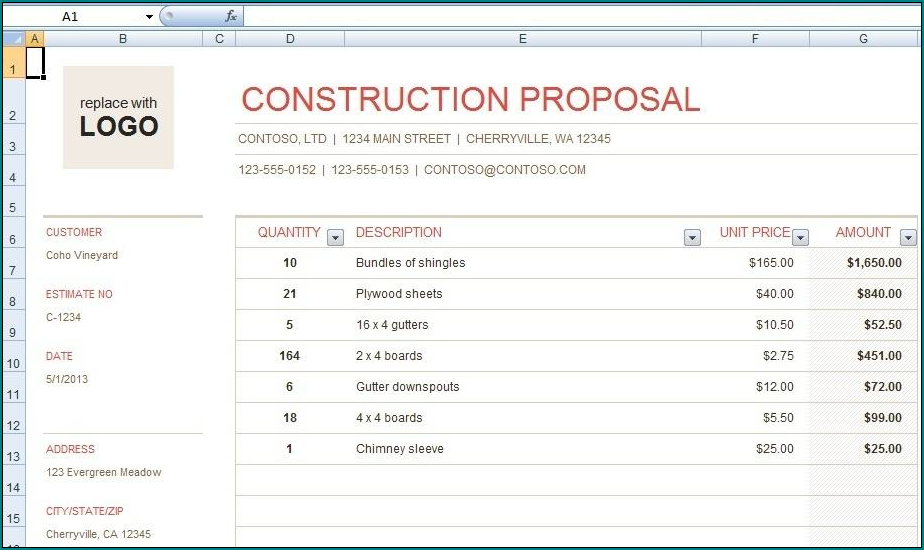Viewport: 924px width, 550px height.
Task: Click the 'Coho Vineyard' customer cell
Action: (x=82, y=255)
